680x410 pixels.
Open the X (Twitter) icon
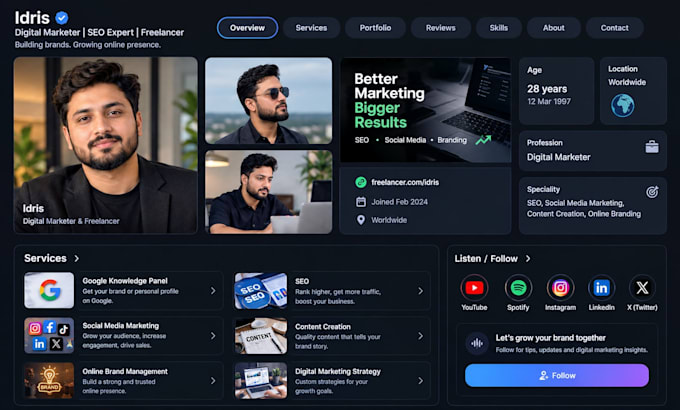pos(642,288)
